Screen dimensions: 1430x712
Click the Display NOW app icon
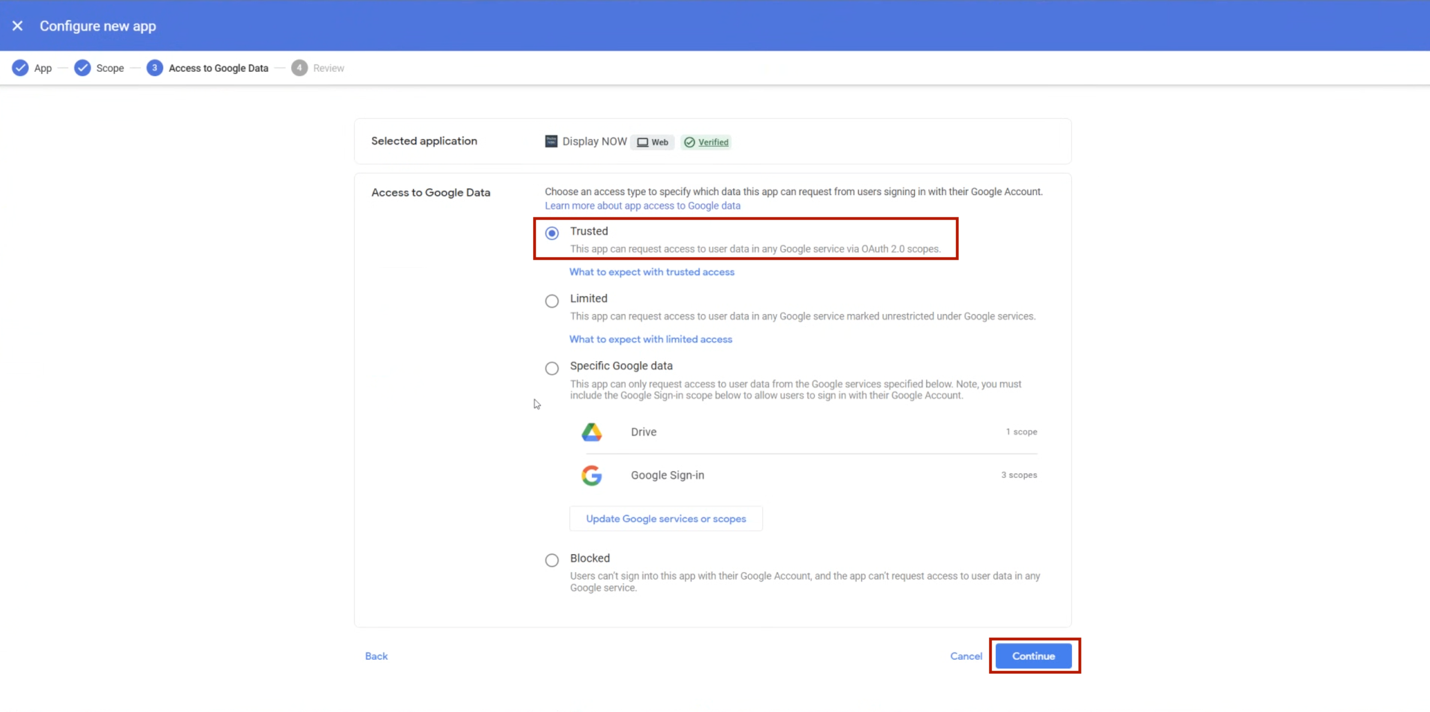coord(551,141)
